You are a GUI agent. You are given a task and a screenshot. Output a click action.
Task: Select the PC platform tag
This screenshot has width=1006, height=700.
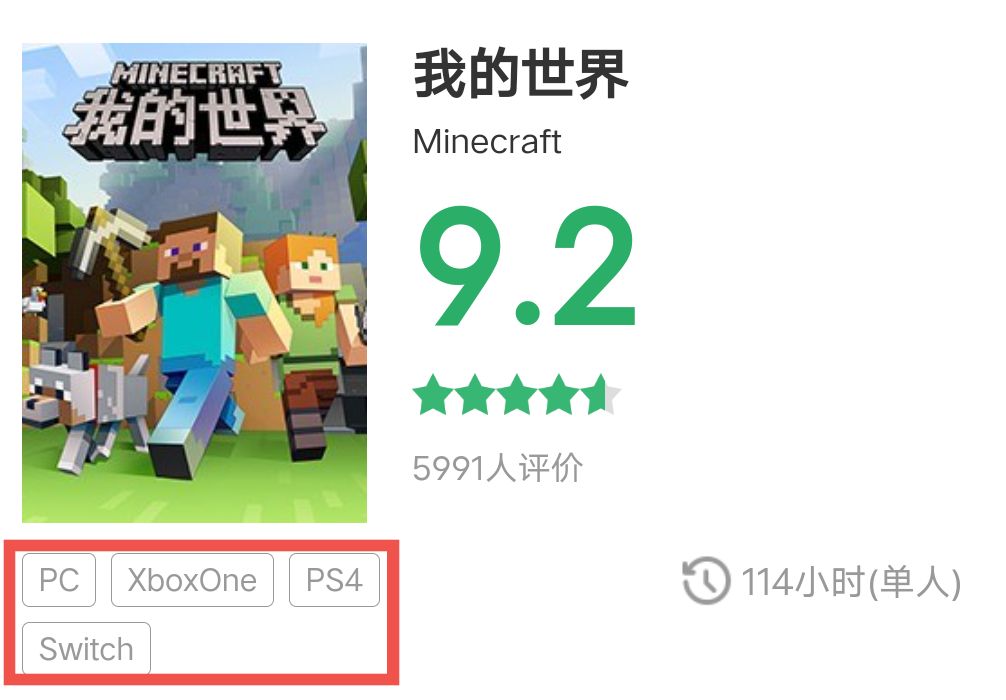click(x=59, y=580)
